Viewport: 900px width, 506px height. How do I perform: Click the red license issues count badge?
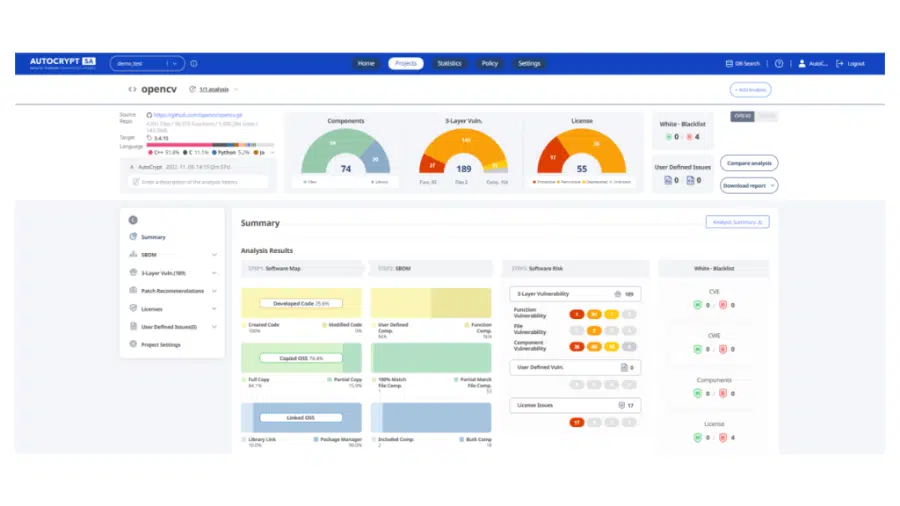(576, 422)
